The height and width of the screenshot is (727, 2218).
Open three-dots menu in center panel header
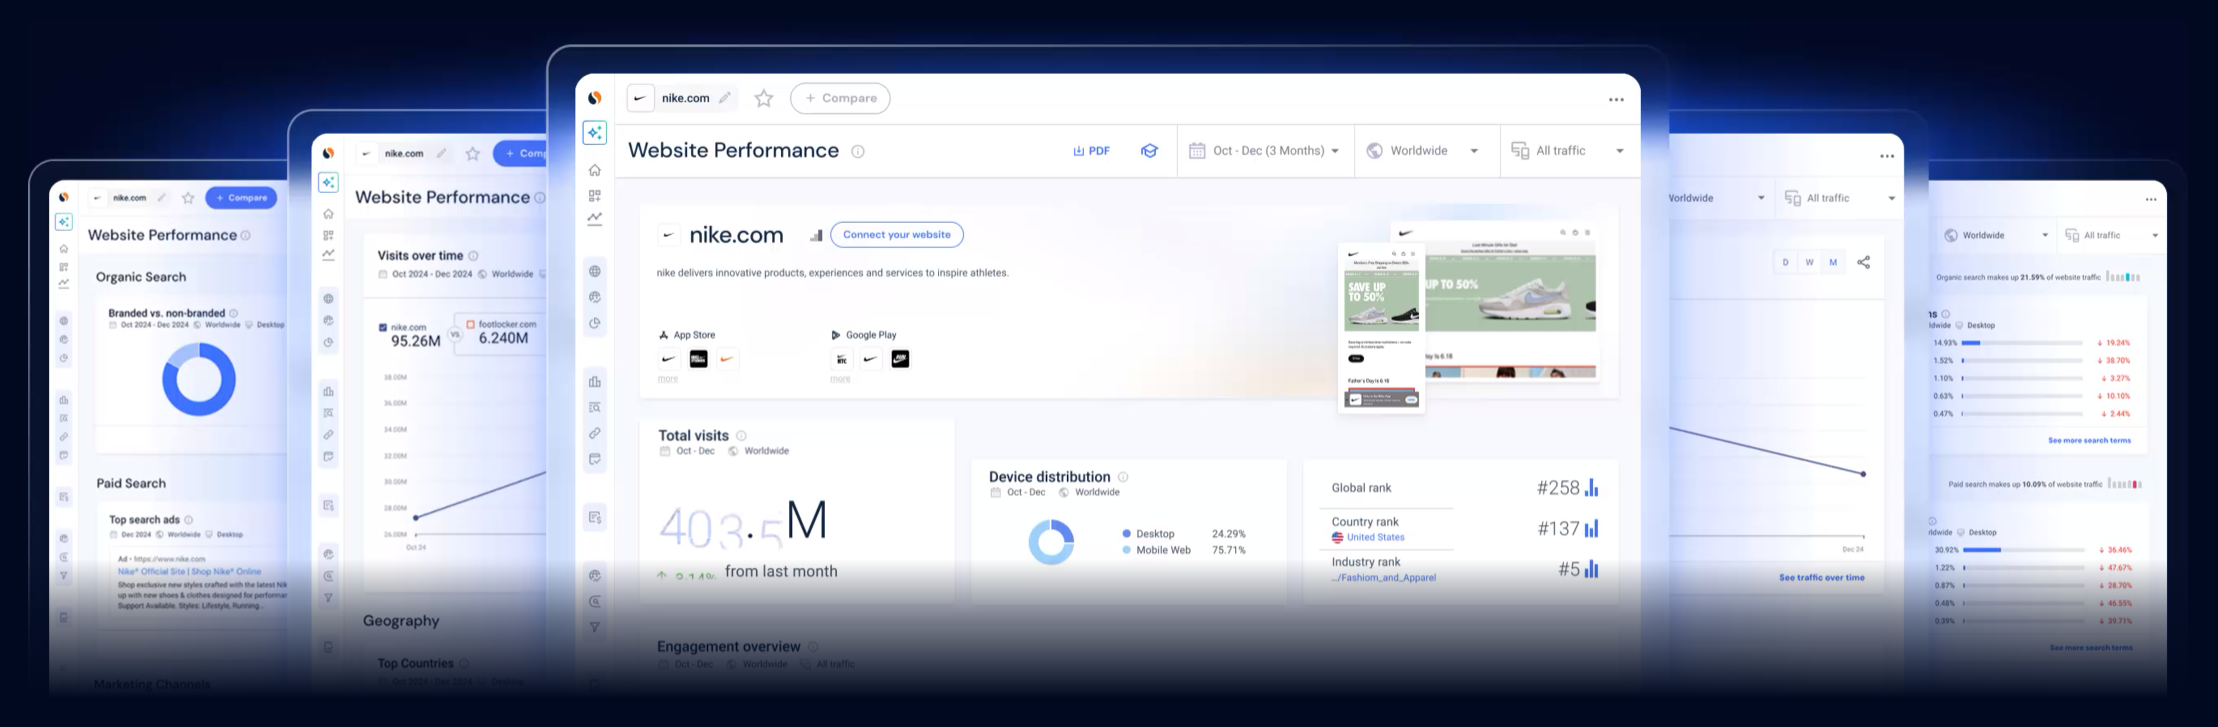coord(1616,99)
